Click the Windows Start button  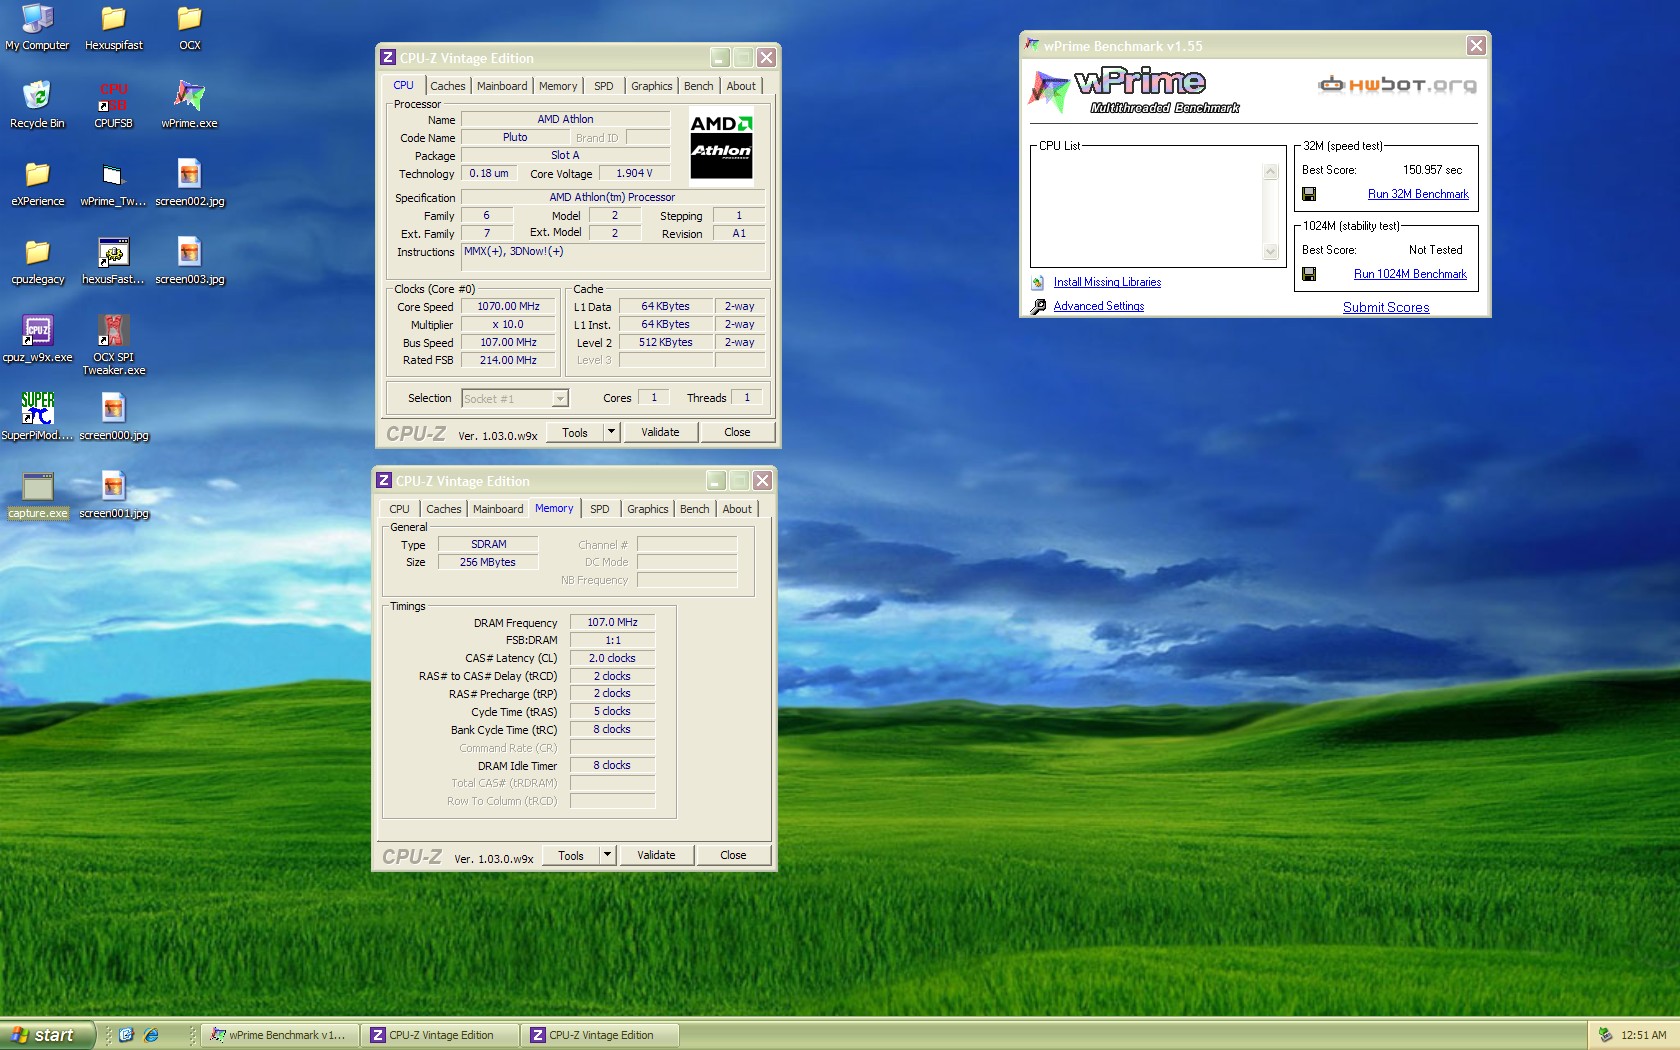[x=48, y=1035]
